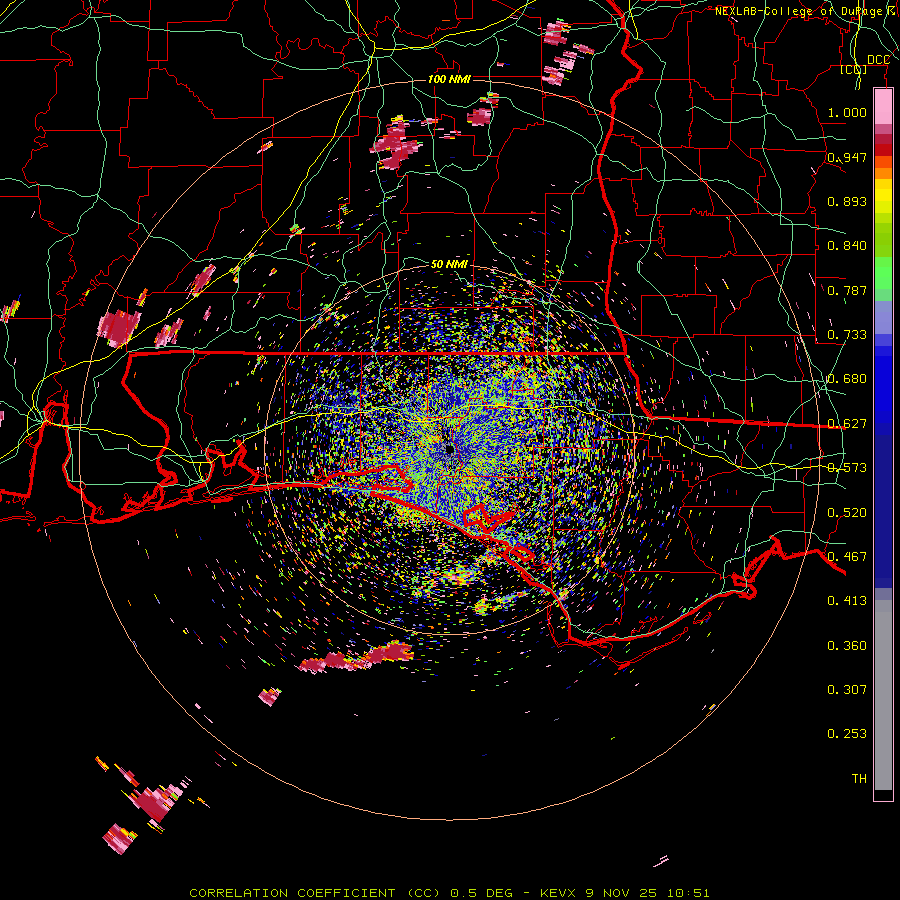900x900 pixels.
Task: Select the 0.840 scale value
Action: 847,246
